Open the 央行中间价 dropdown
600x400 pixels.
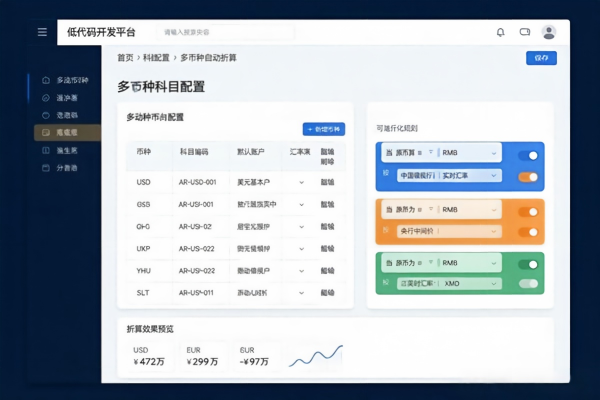[449, 231]
